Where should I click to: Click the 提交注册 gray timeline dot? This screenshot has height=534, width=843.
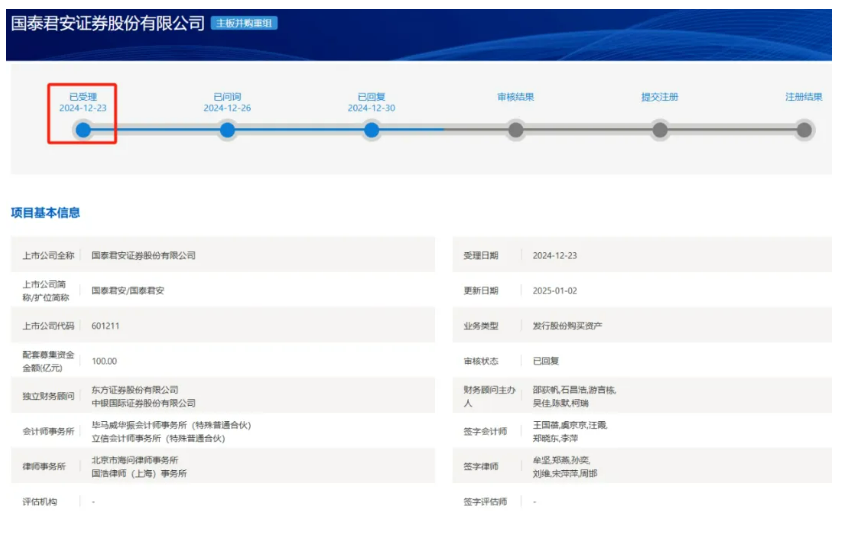[x=660, y=130]
